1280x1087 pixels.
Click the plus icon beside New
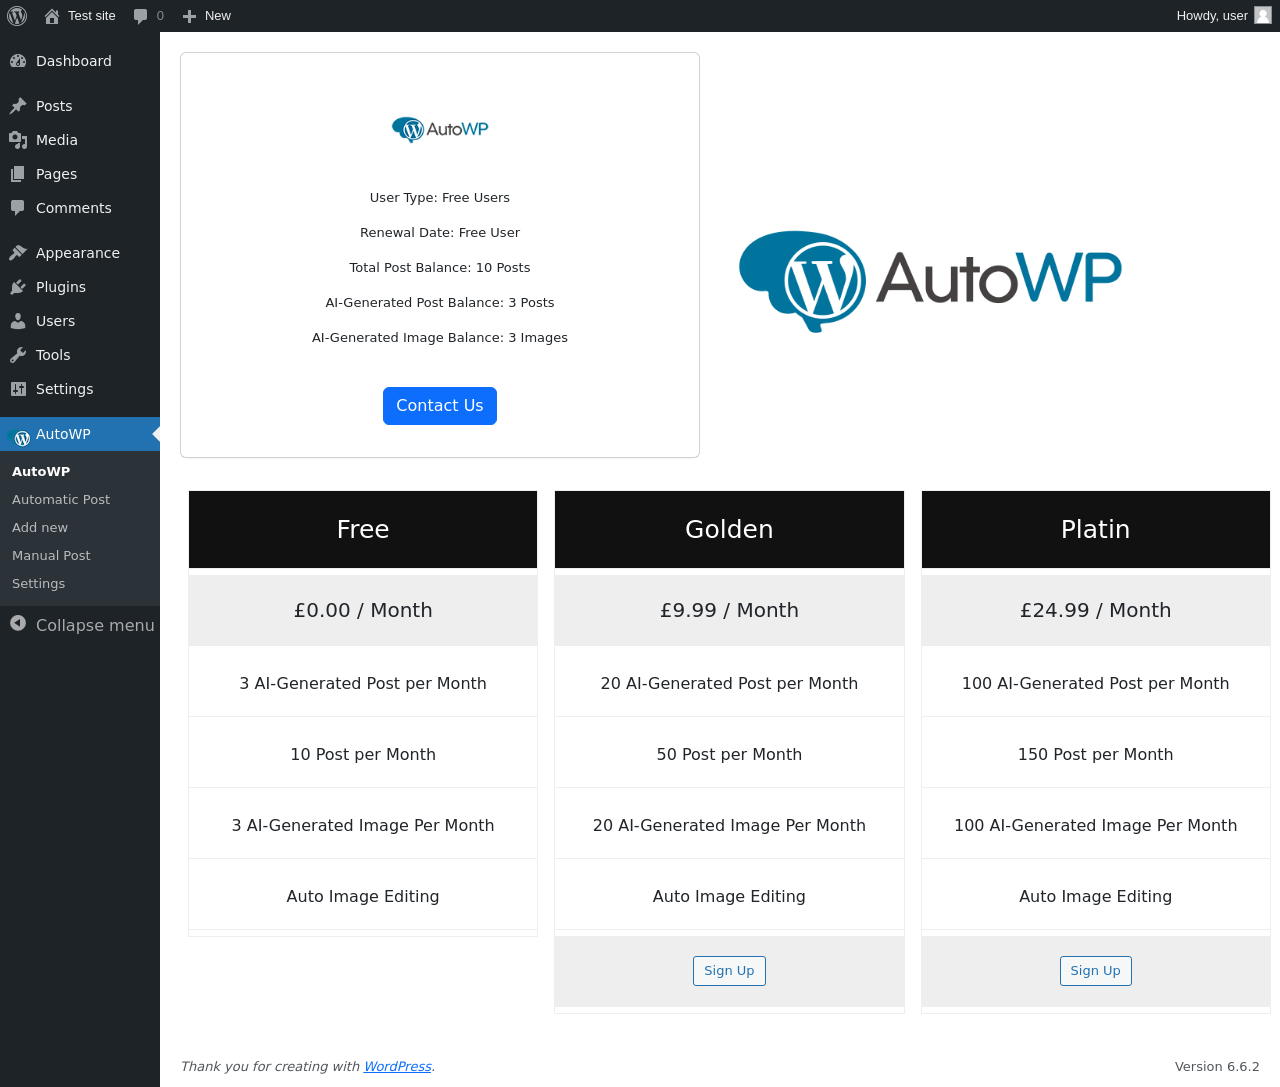click(x=189, y=16)
